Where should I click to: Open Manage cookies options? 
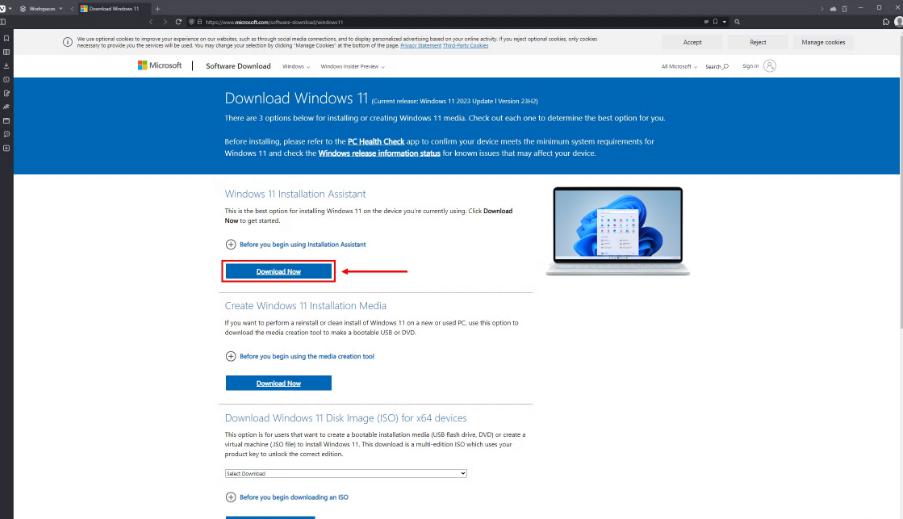[x=823, y=42]
